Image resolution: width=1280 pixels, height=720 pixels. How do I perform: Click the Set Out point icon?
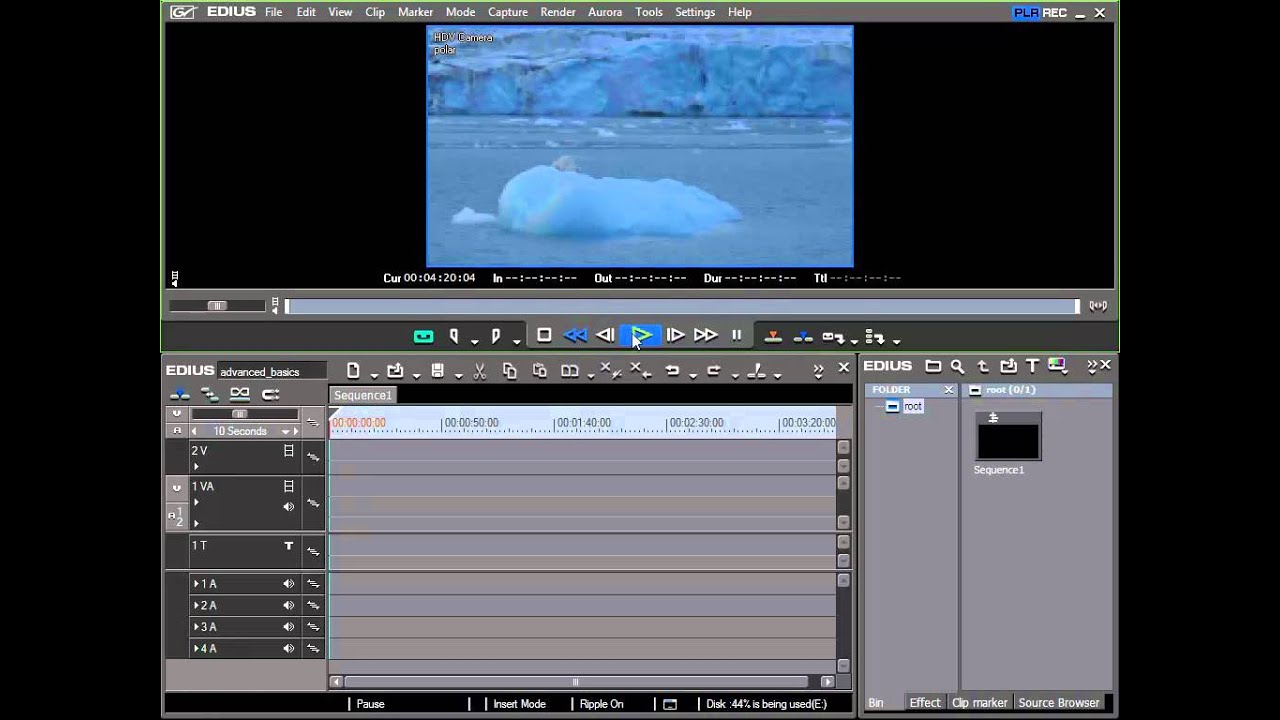496,336
